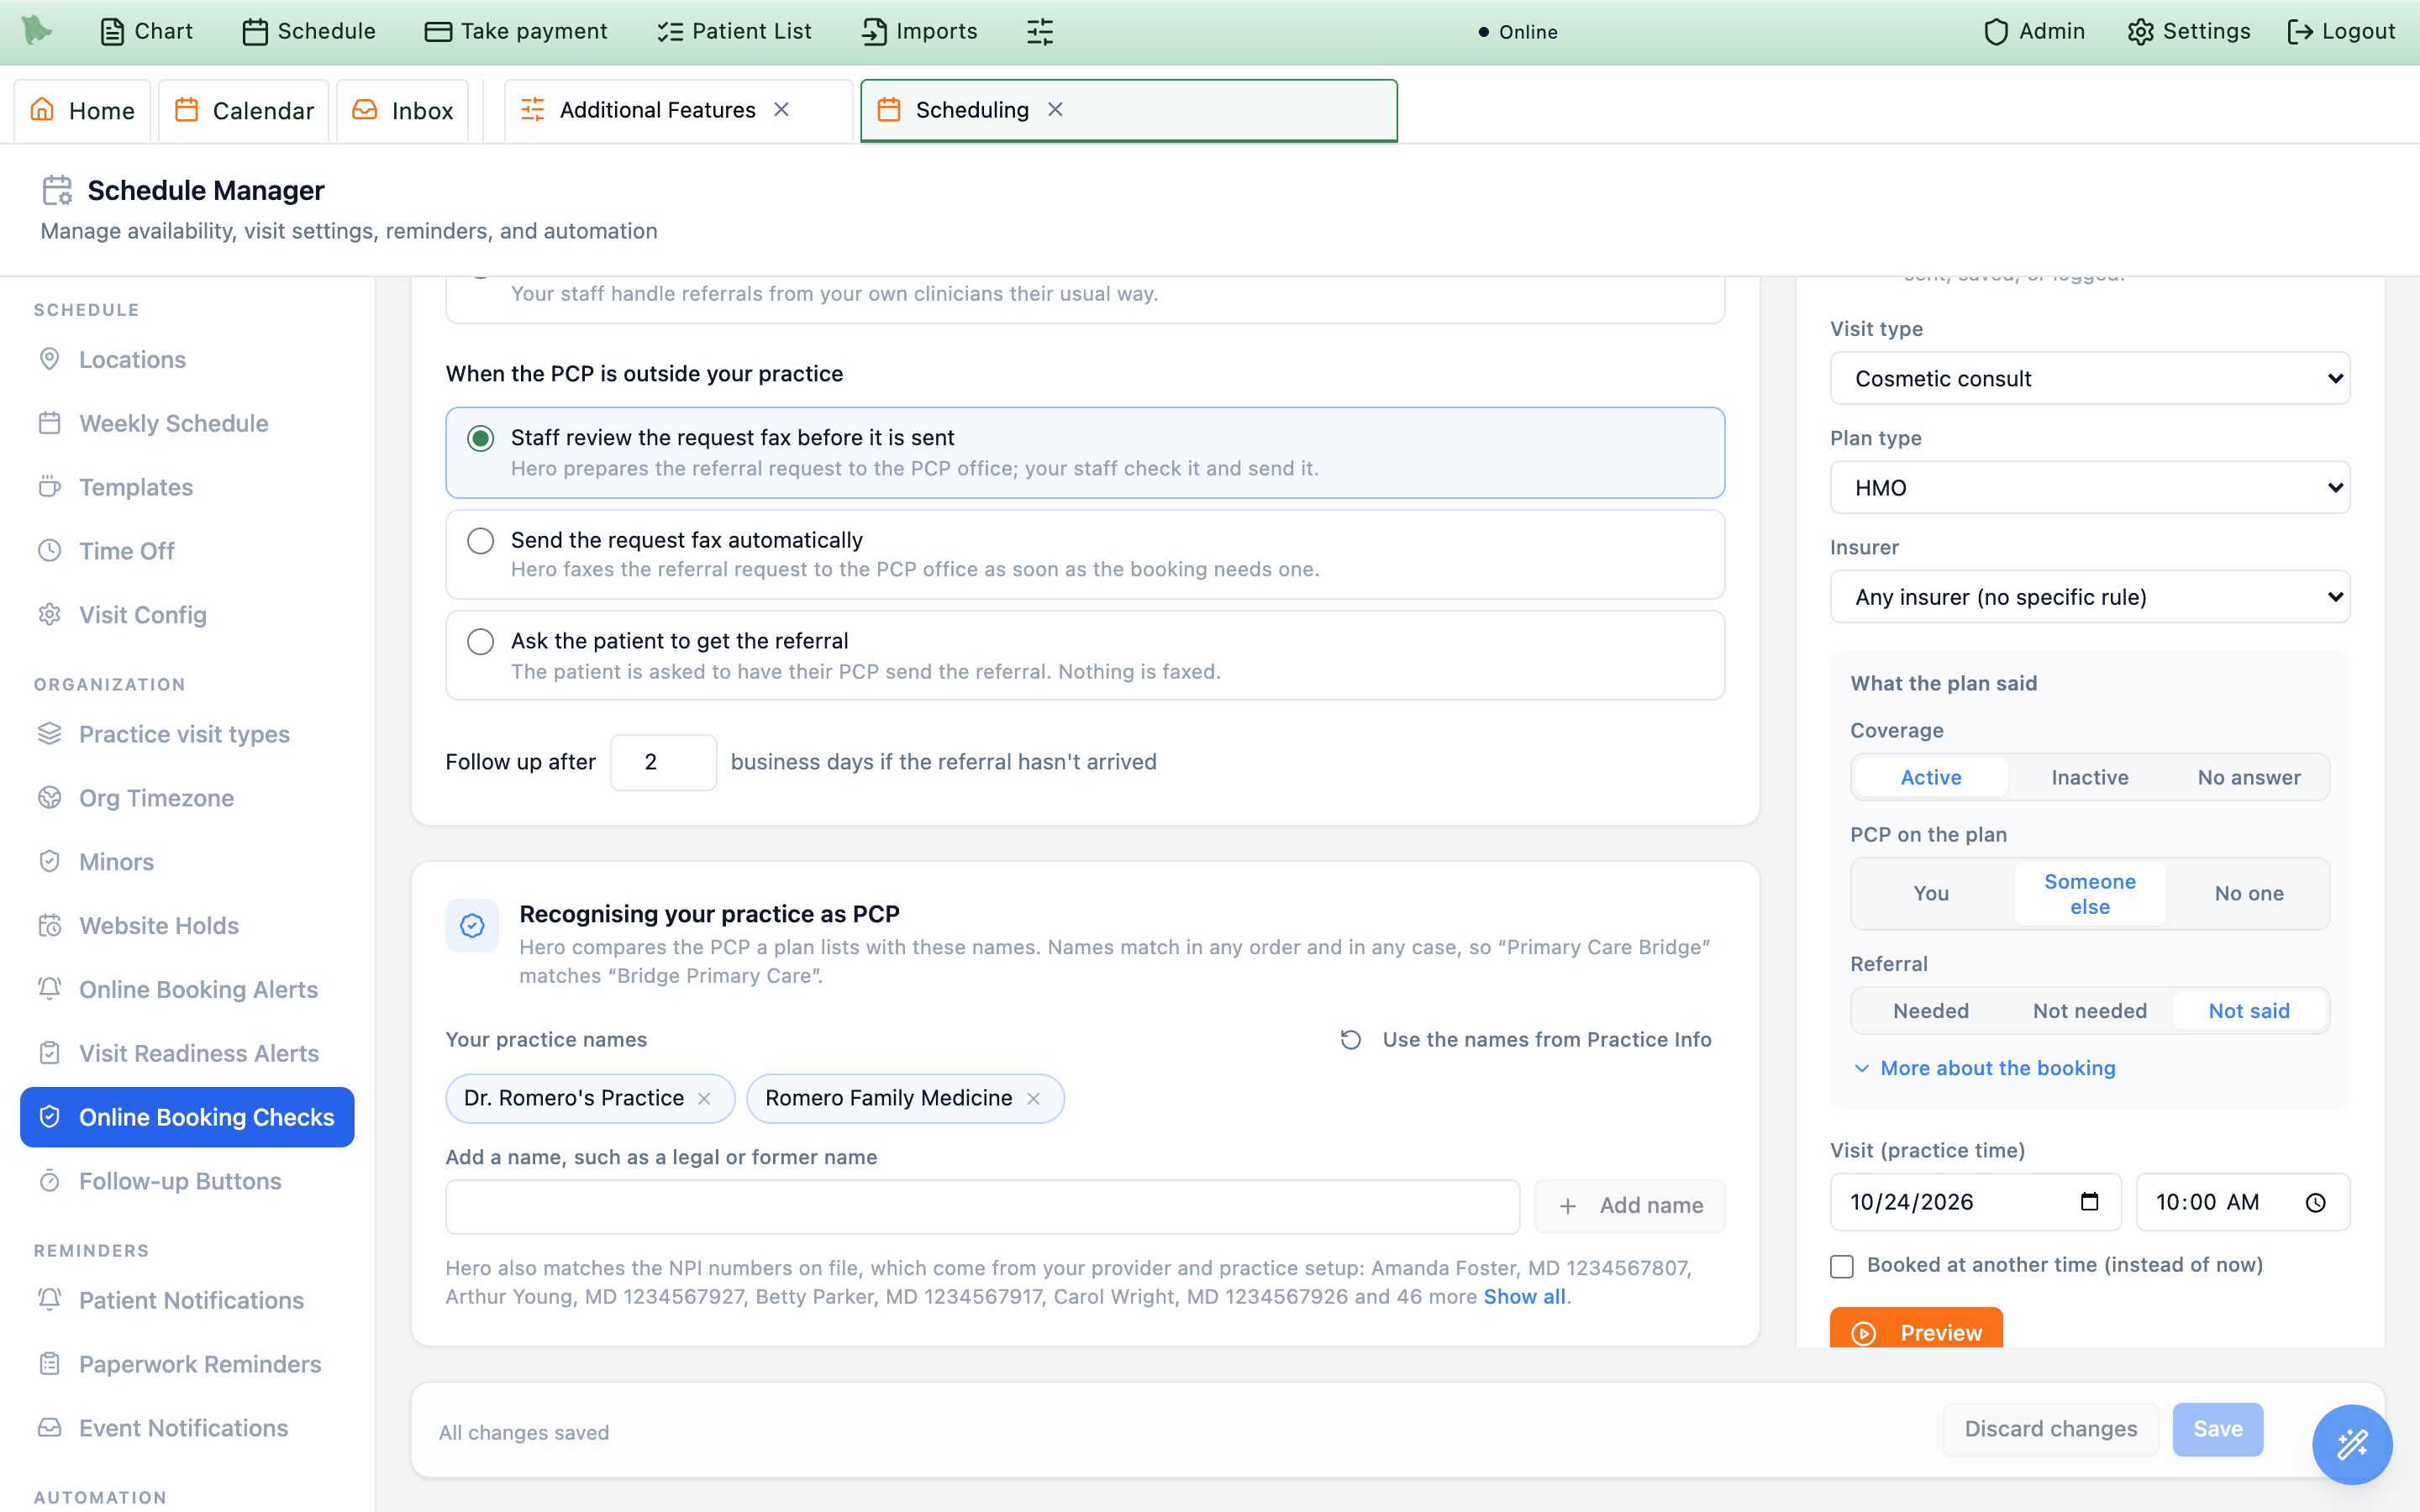Set Referral to Needed
This screenshot has width=2420, height=1512.
click(1931, 1010)
